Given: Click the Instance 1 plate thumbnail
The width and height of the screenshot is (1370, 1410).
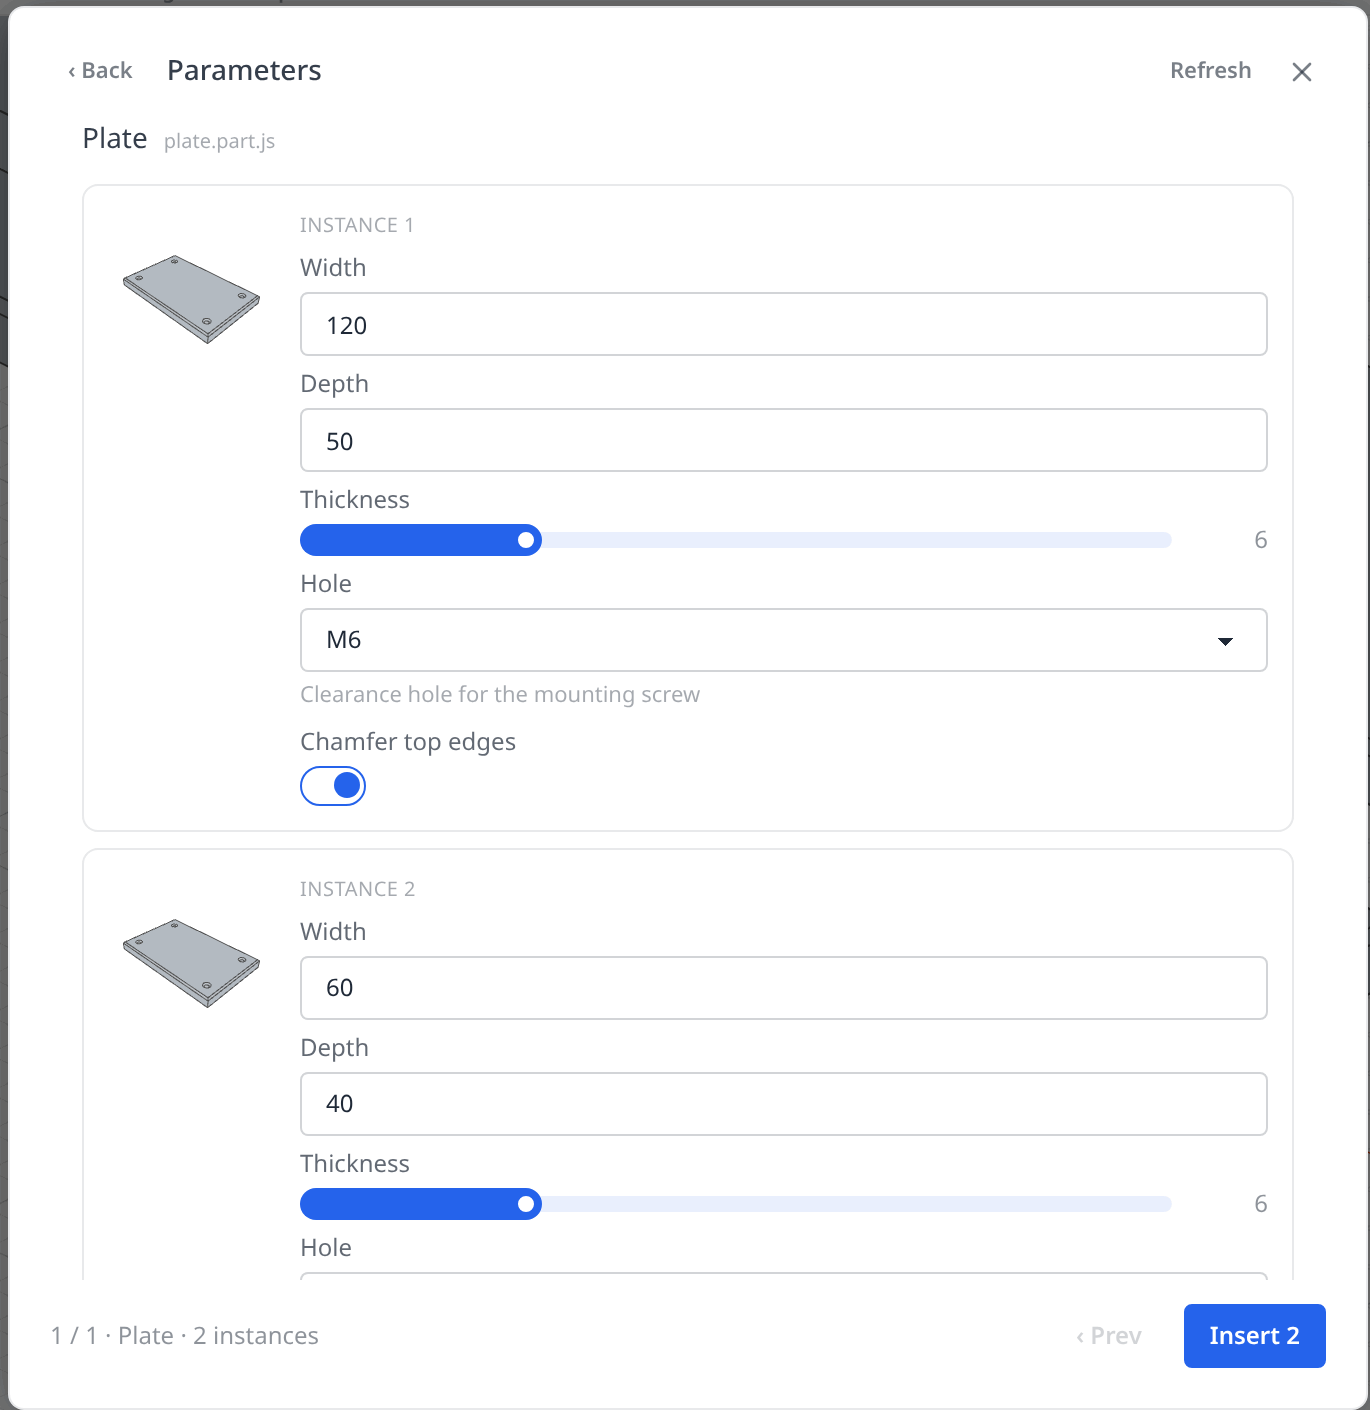Looking at the screenshot, I should click(x=191, y=298).
